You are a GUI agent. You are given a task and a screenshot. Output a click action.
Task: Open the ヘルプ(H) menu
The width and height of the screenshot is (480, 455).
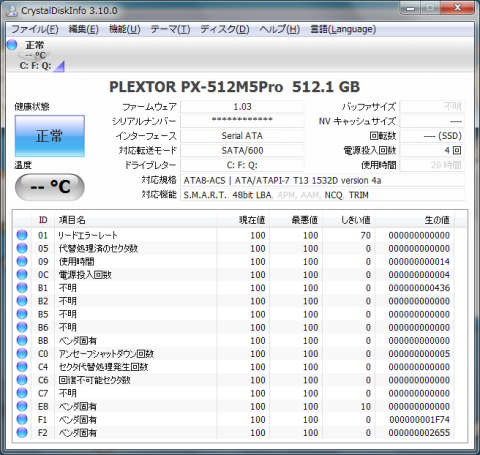pos(279,29)
